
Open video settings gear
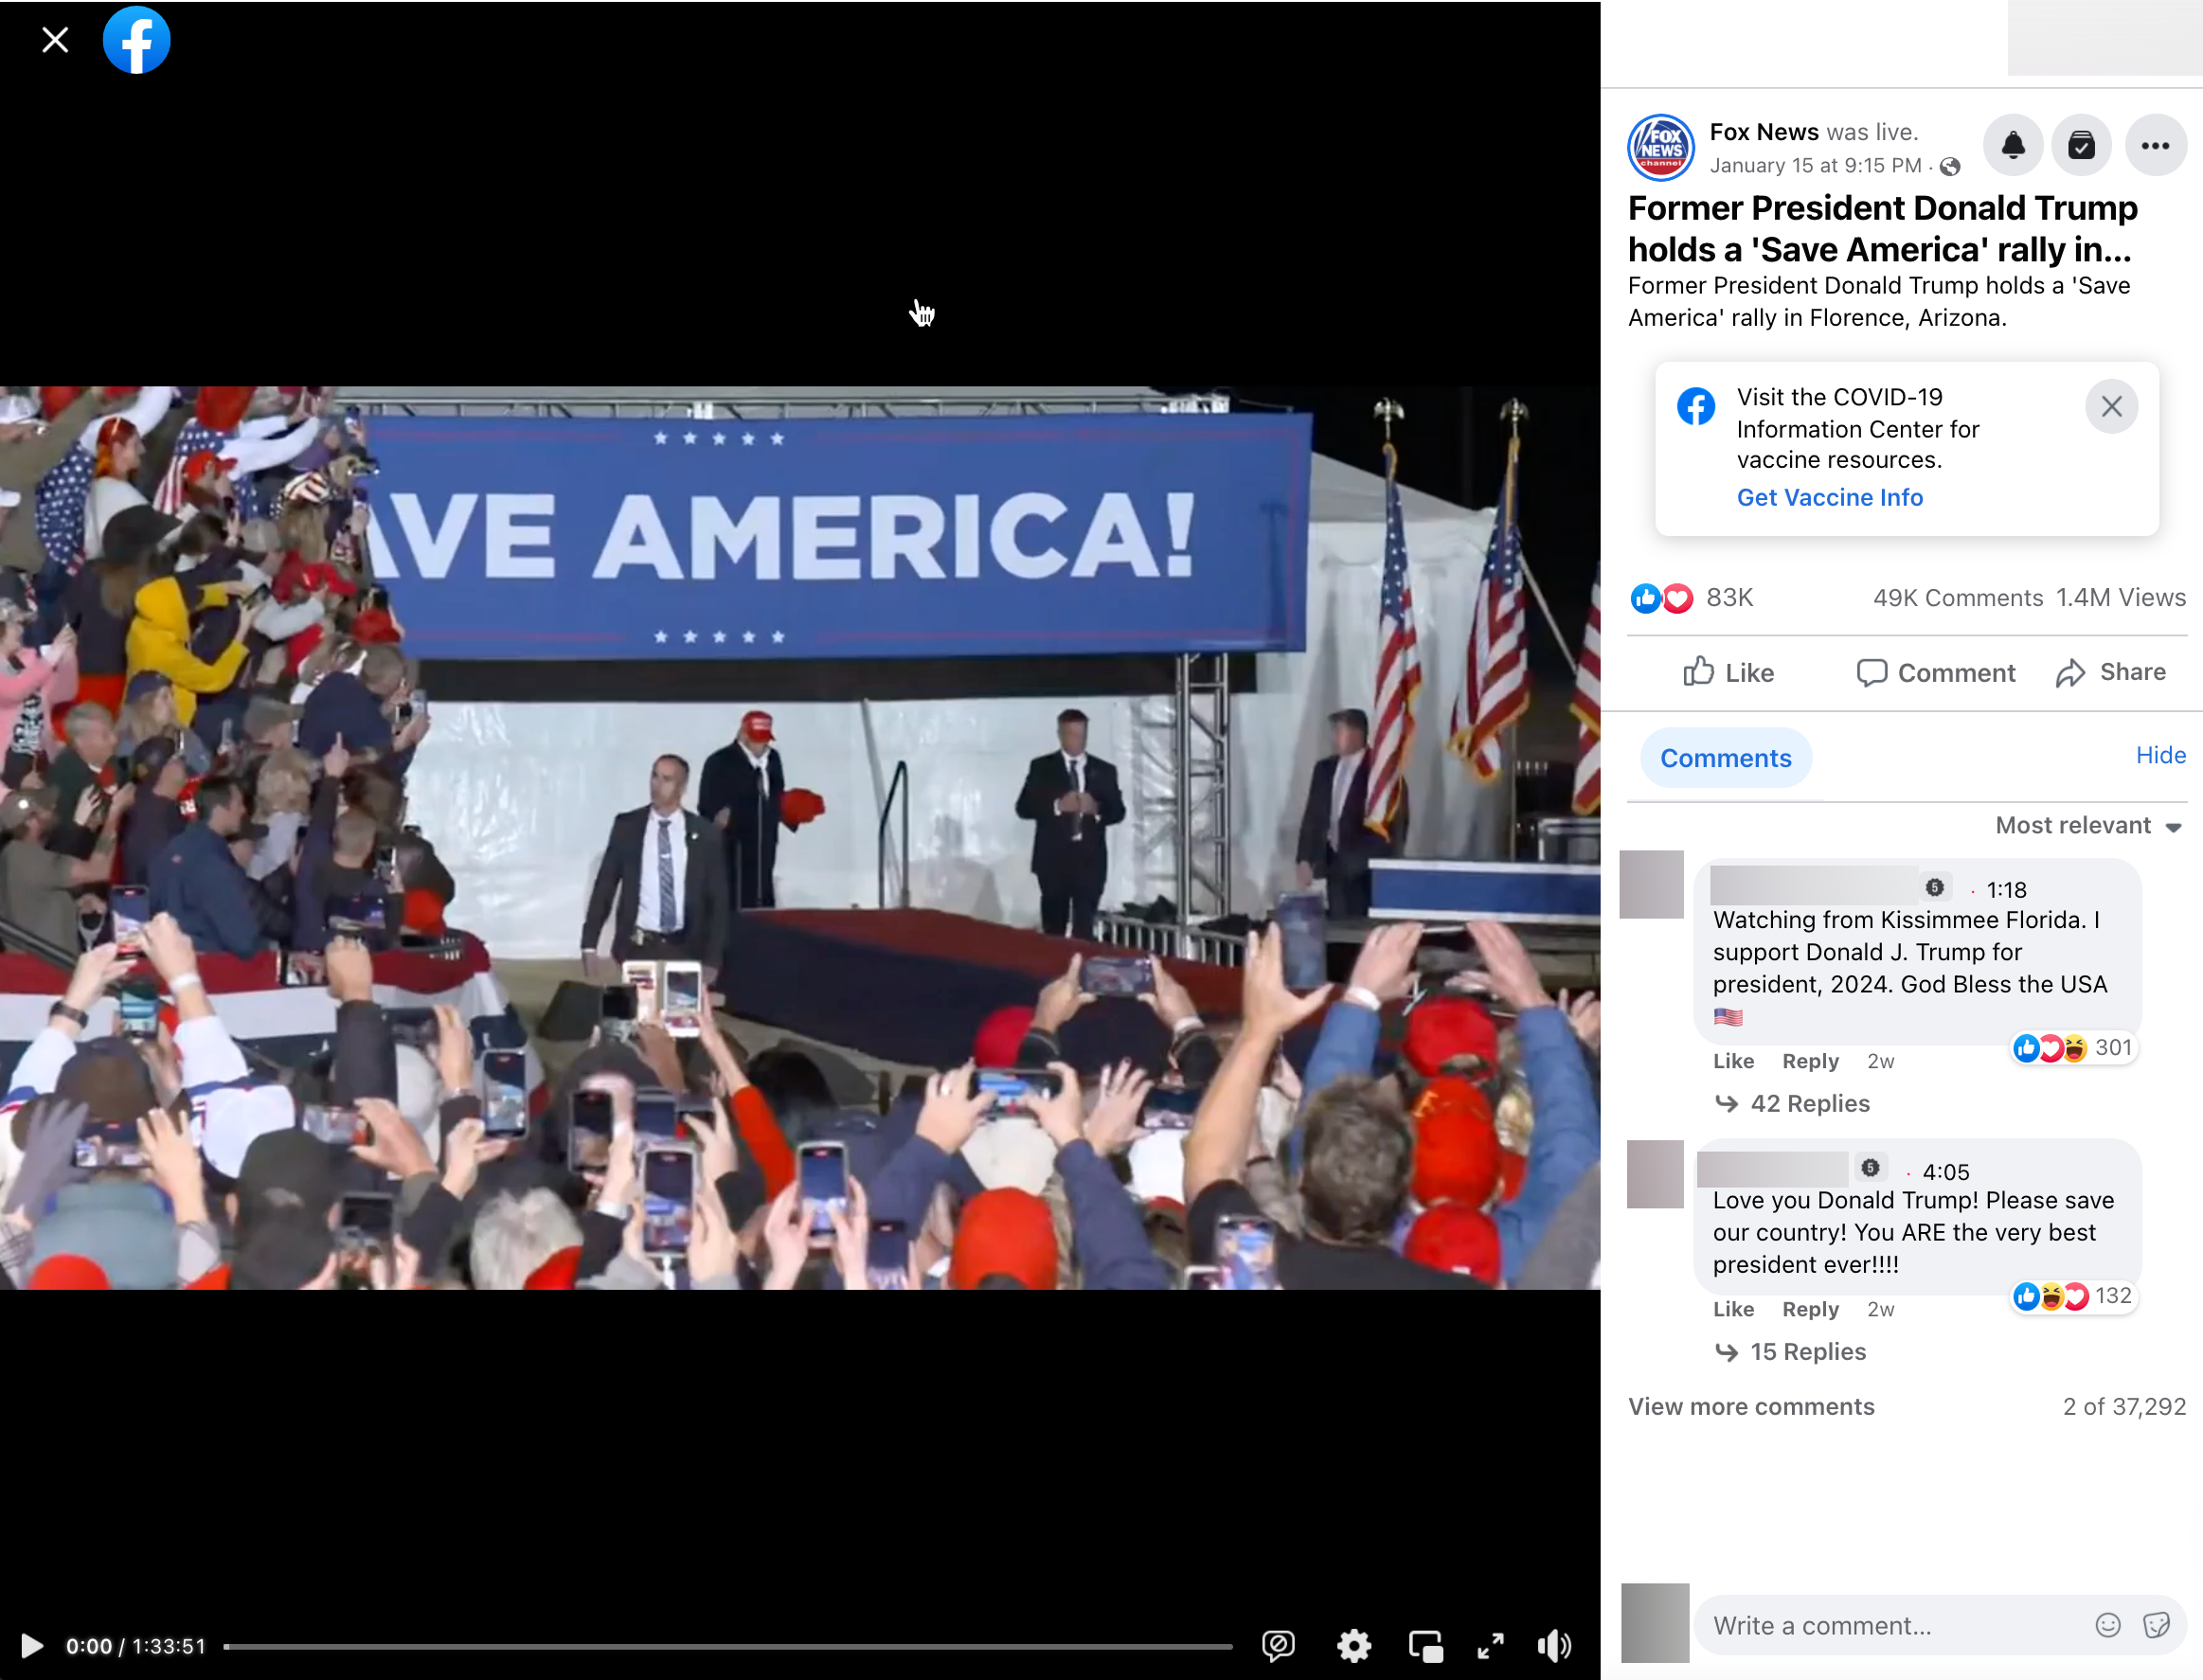coord(1353,1645)
